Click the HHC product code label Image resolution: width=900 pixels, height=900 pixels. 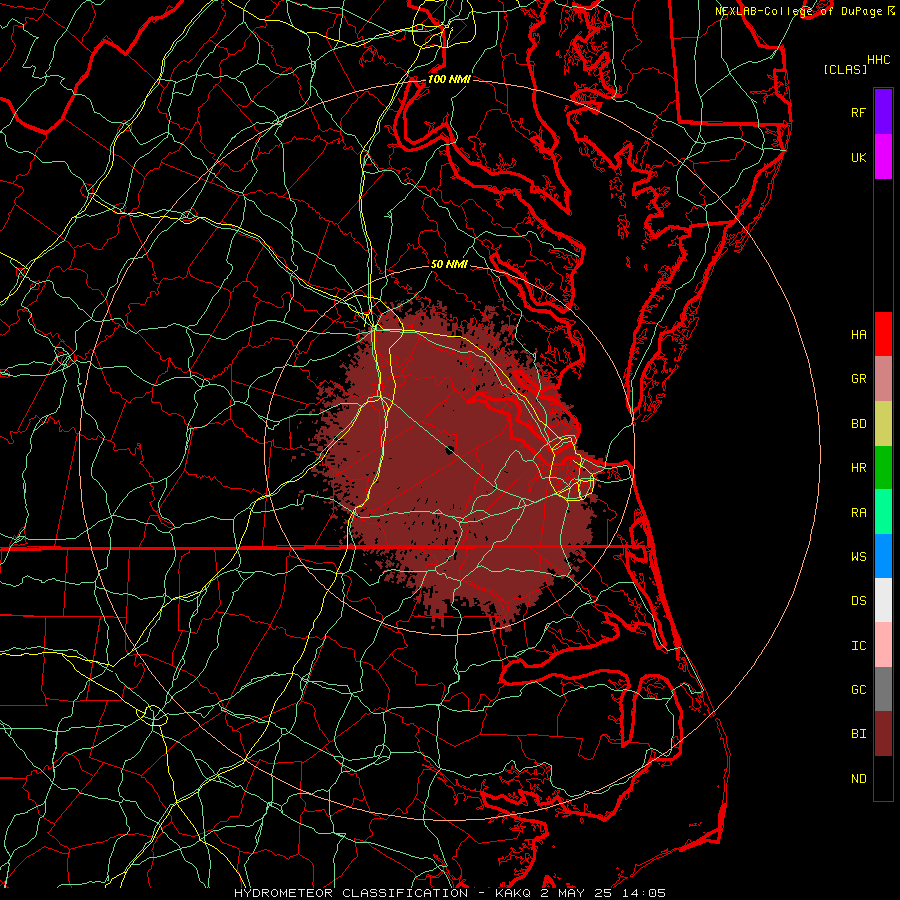tap(879, 60)
